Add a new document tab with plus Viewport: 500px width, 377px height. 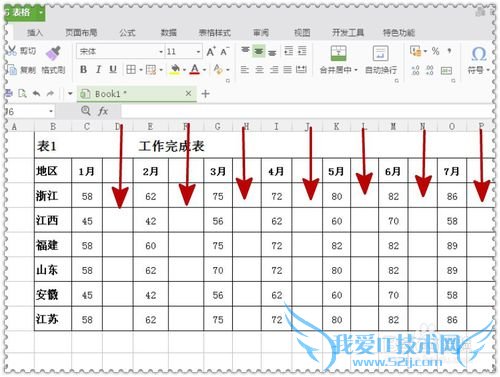206,94
